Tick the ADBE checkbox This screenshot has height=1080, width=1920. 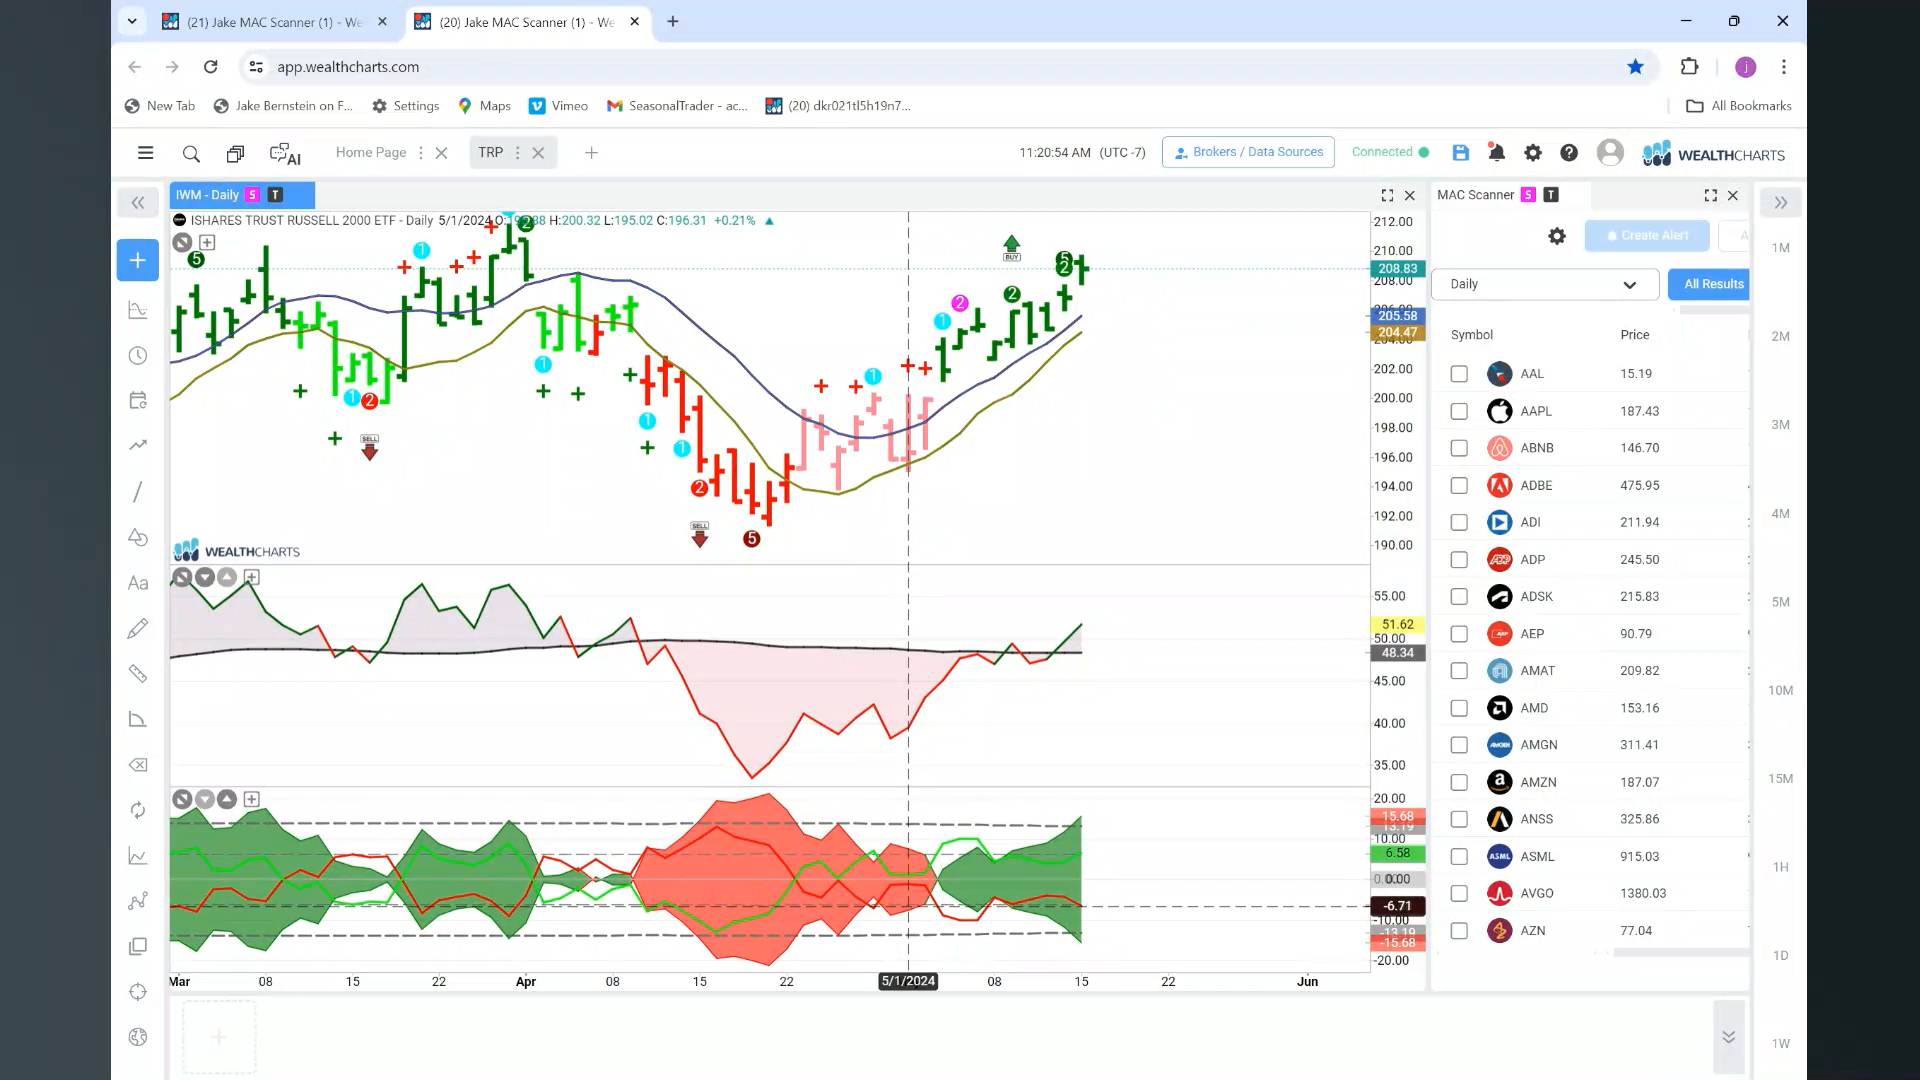pos(1459,485)
